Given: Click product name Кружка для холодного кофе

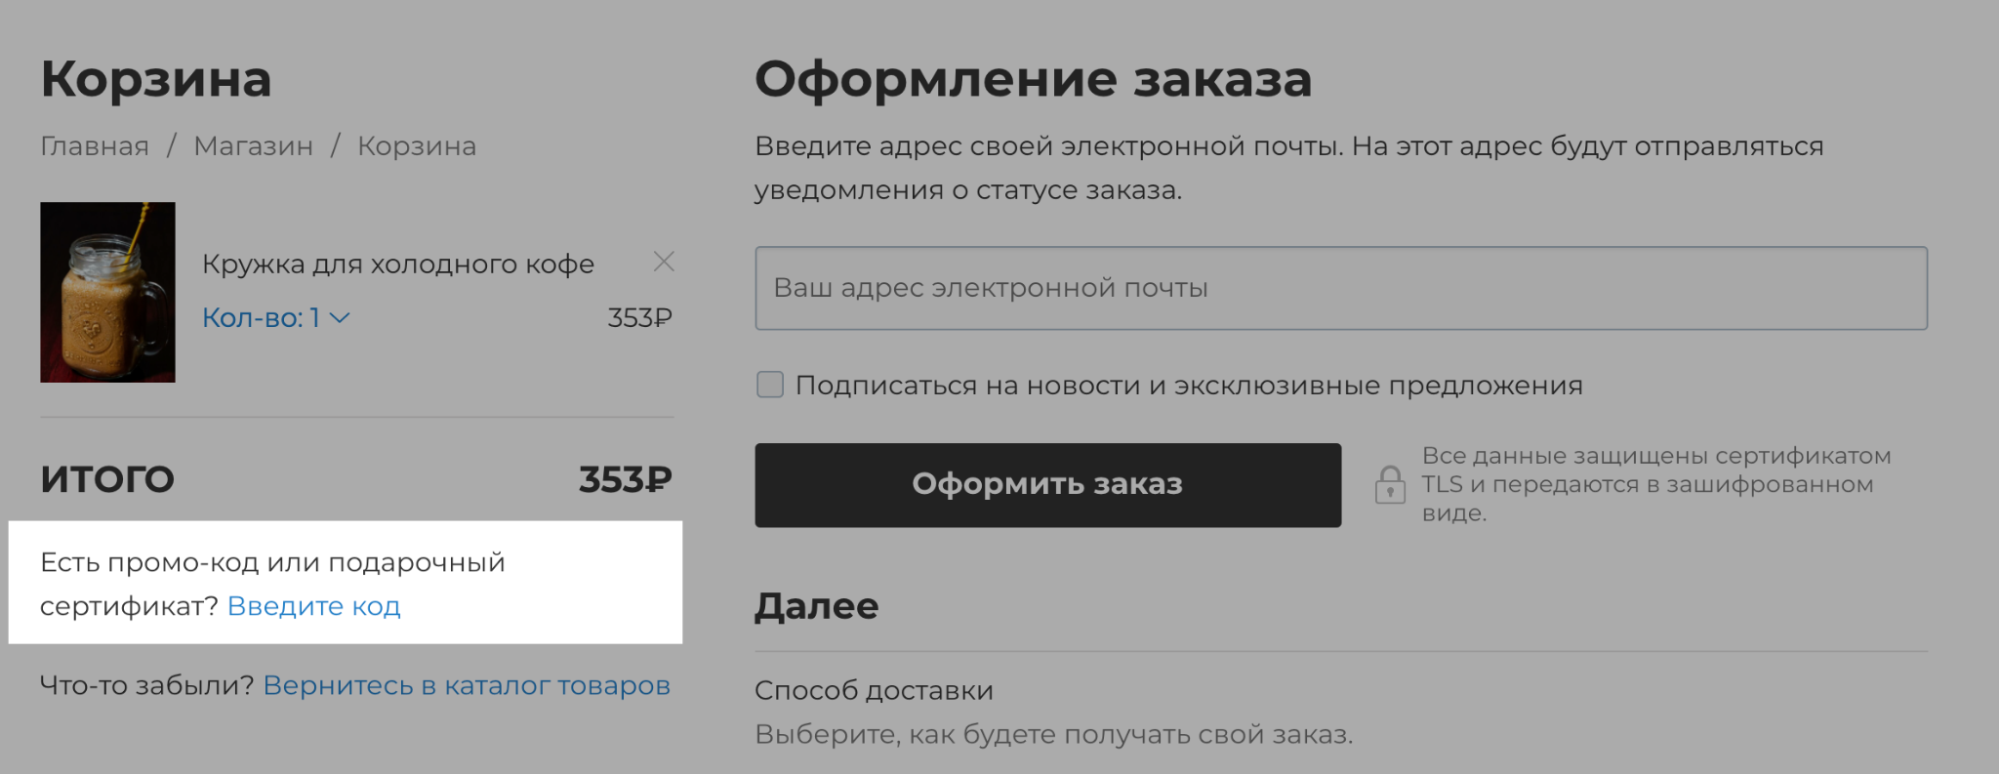Looking at the screenshot, I should pos(398,264).
